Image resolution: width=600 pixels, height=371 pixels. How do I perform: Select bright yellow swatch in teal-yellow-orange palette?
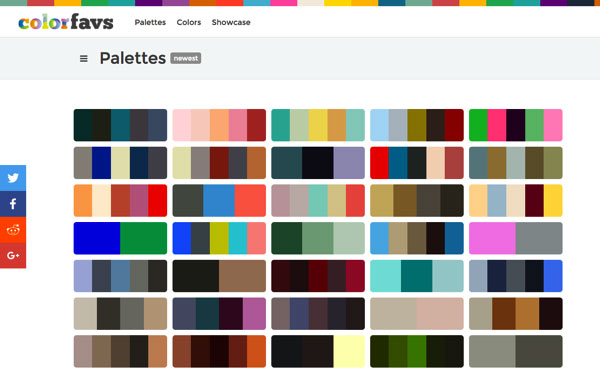318,125
